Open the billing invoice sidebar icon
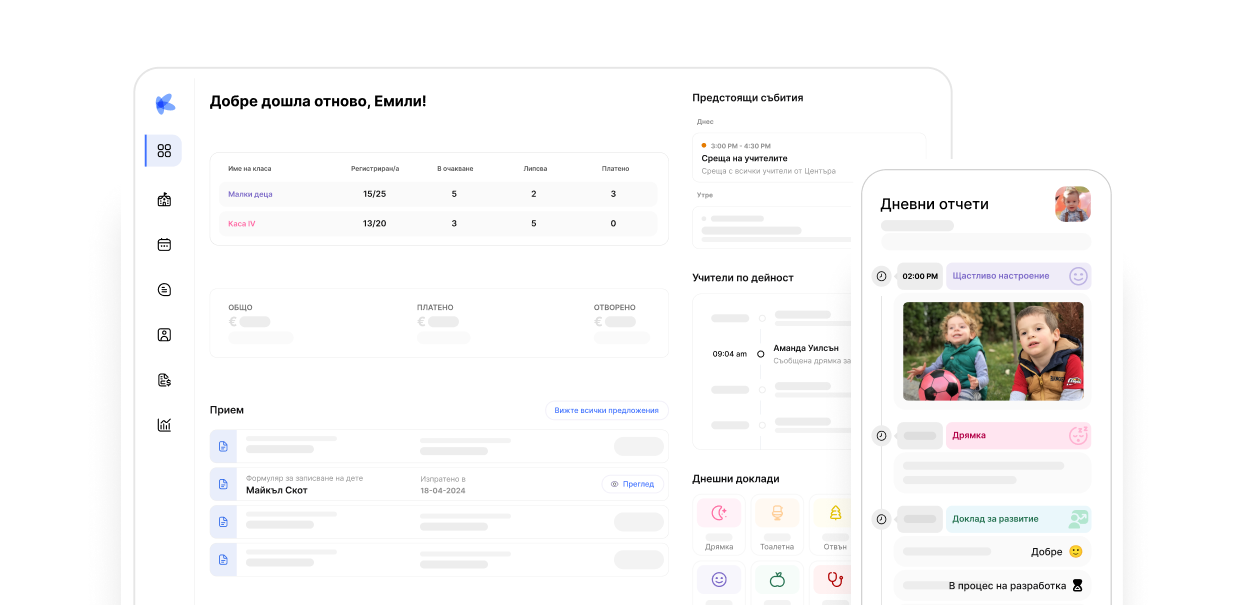Viewport: 1238px width, 605px height. pos(164,380)
